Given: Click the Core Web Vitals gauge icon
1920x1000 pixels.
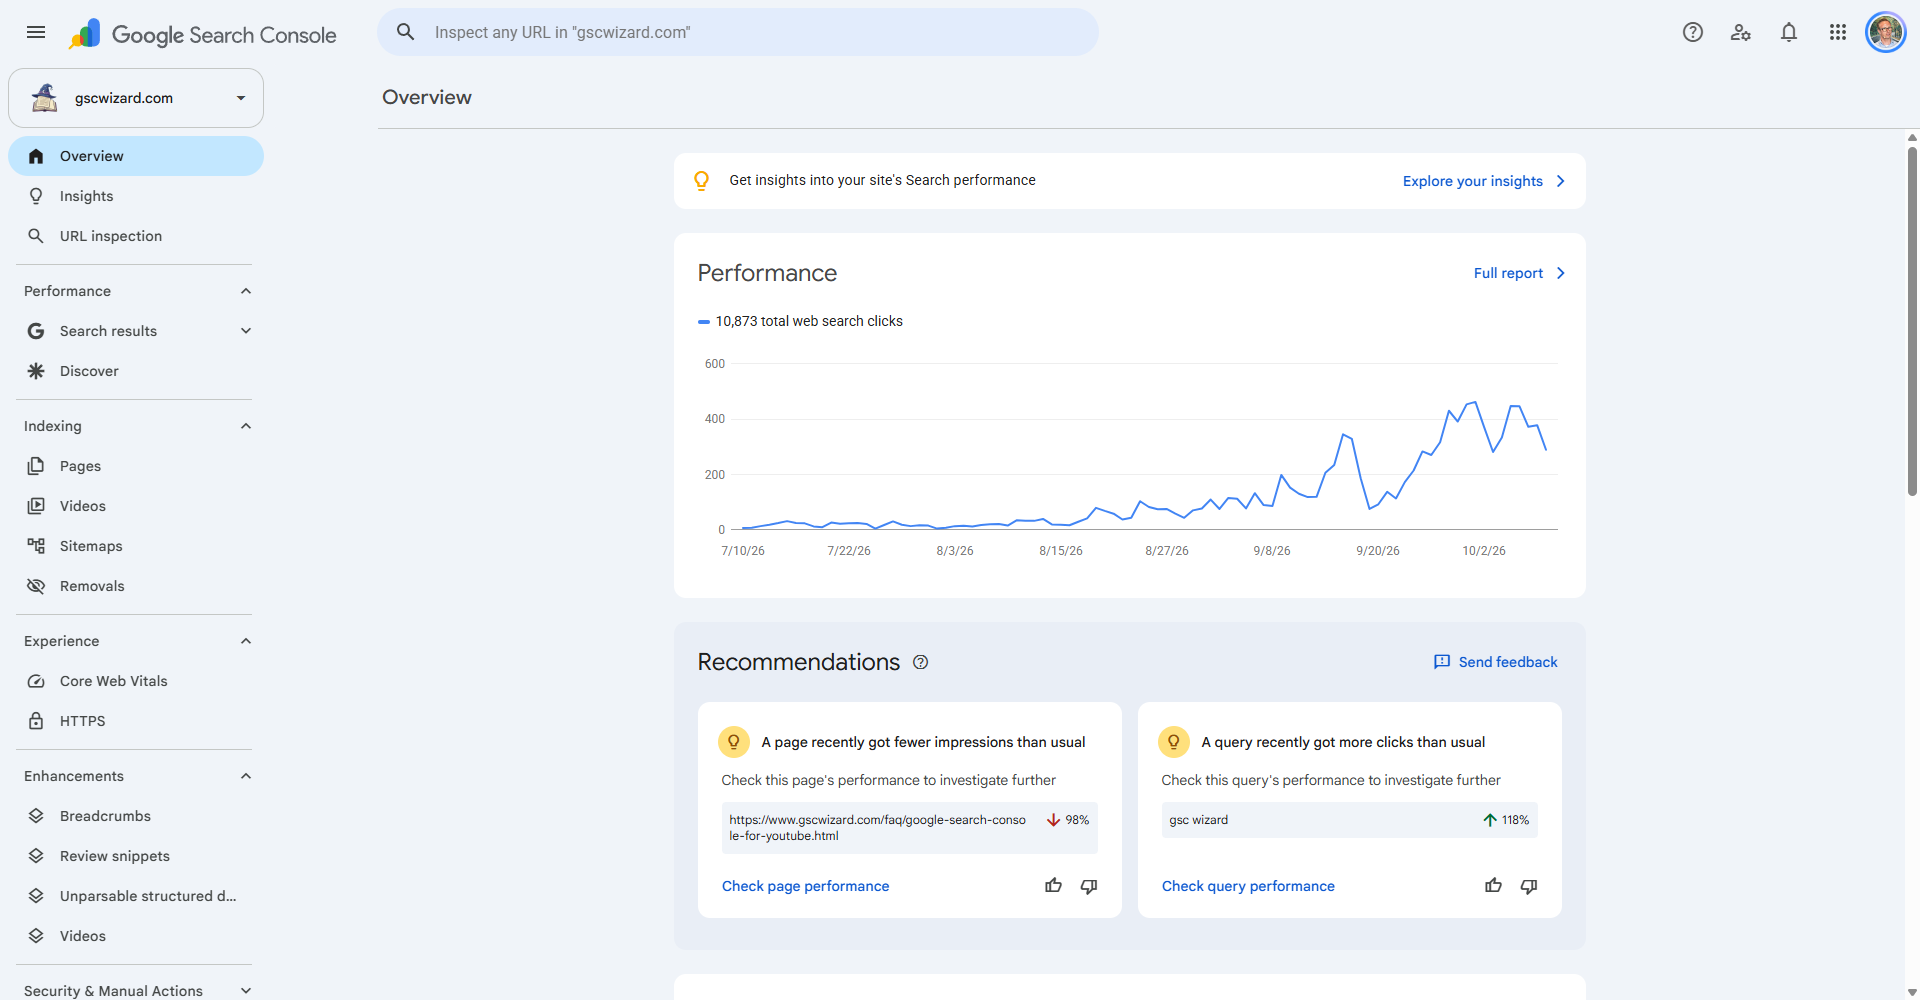Looking at the screenshot, I should (x=36, y=681).
